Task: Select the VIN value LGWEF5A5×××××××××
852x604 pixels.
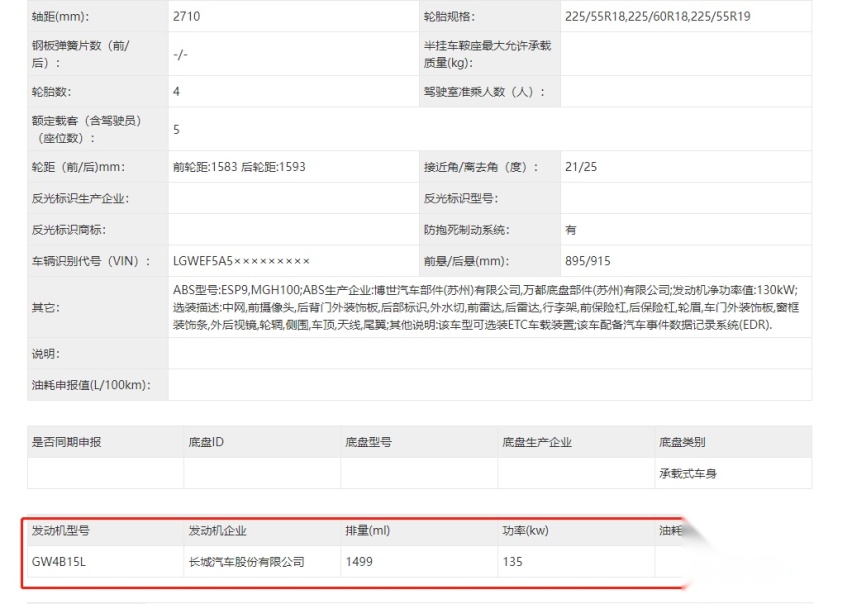Action: click(241, 261)
